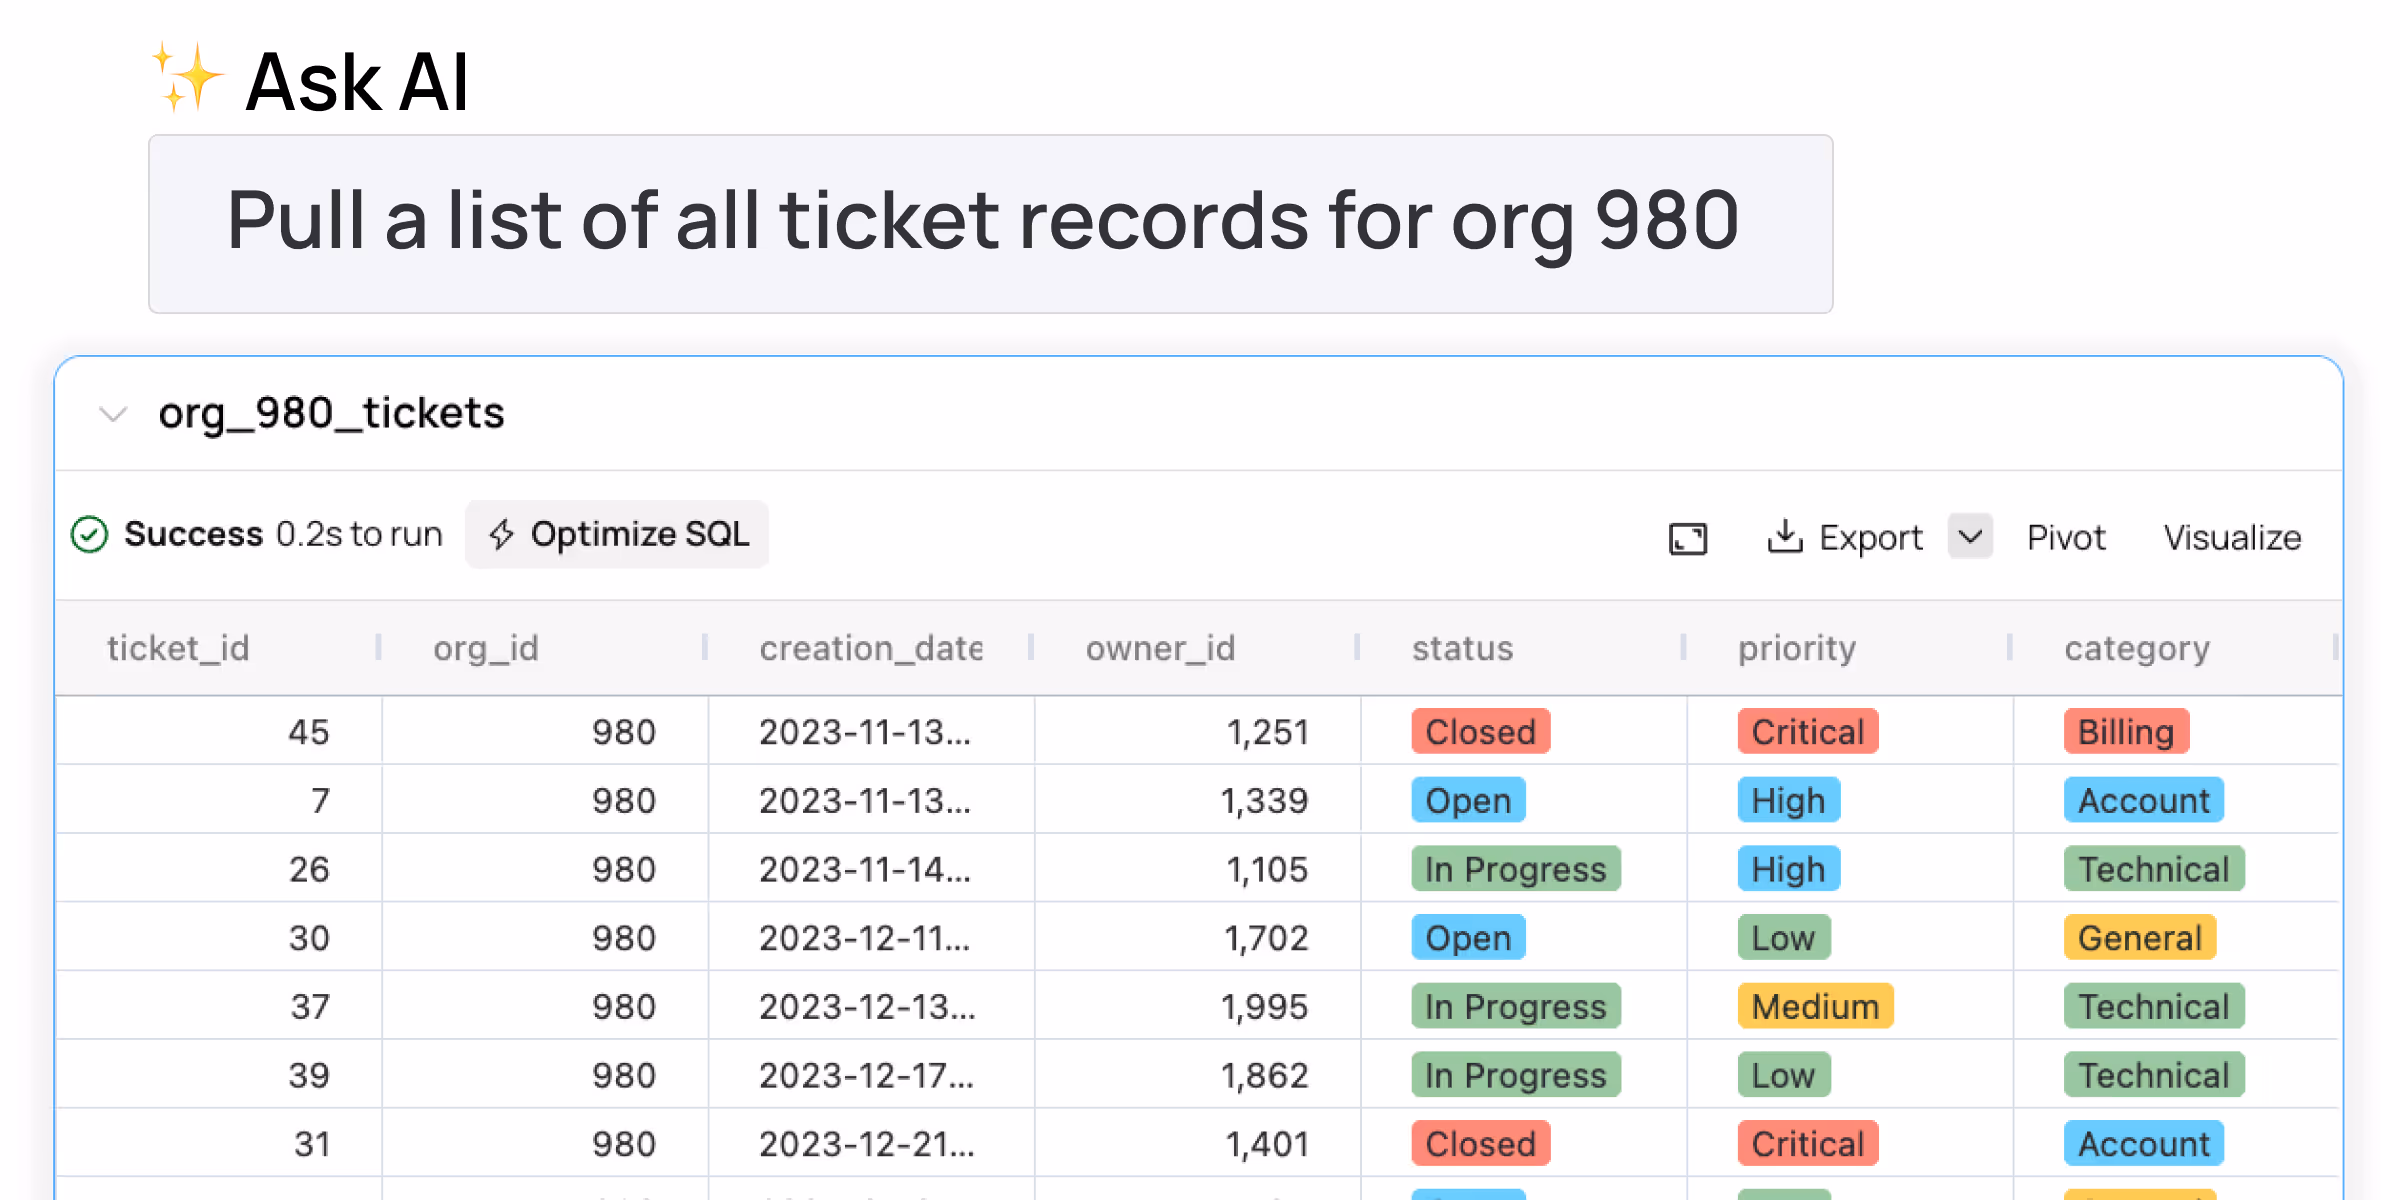The height and width of the screenshot is (1200, 2400).
Task: Select the ticket_id column header
Action: 178,648
